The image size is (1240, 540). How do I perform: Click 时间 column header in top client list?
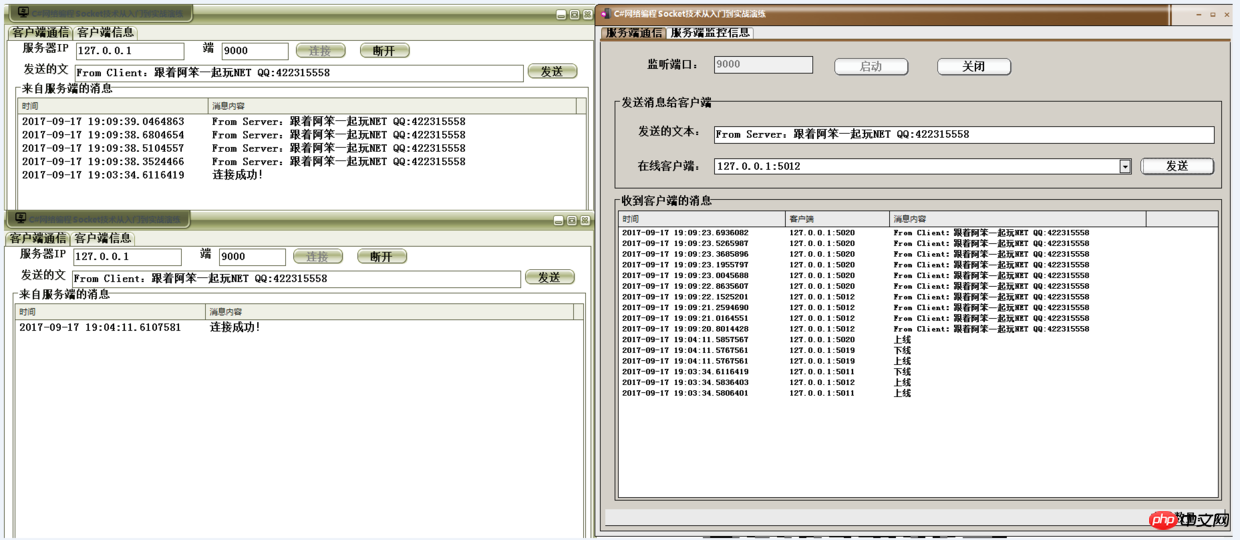coord(113,106)
